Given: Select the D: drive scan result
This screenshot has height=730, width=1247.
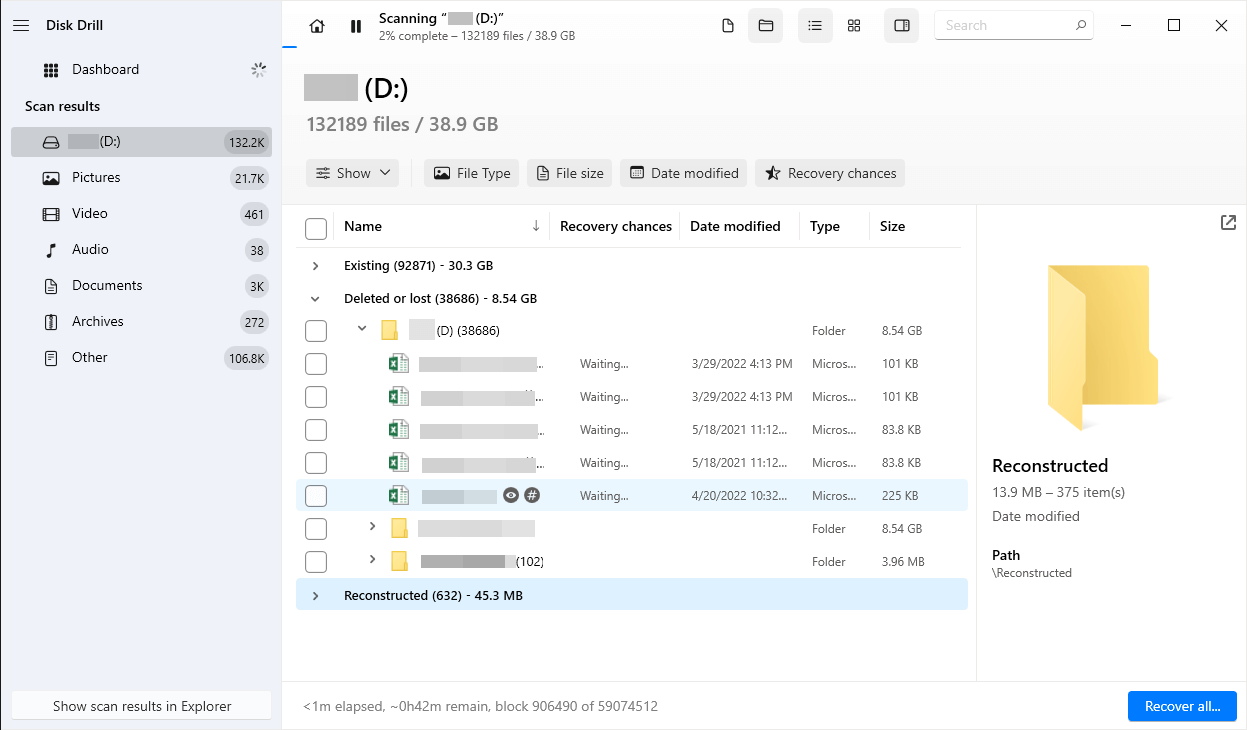Looking at the screenshot, I should click(141, 142).
